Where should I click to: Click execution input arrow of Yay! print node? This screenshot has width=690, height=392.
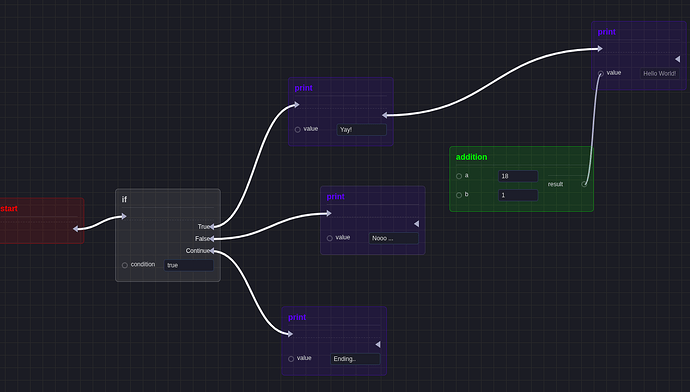coord(297,105)
